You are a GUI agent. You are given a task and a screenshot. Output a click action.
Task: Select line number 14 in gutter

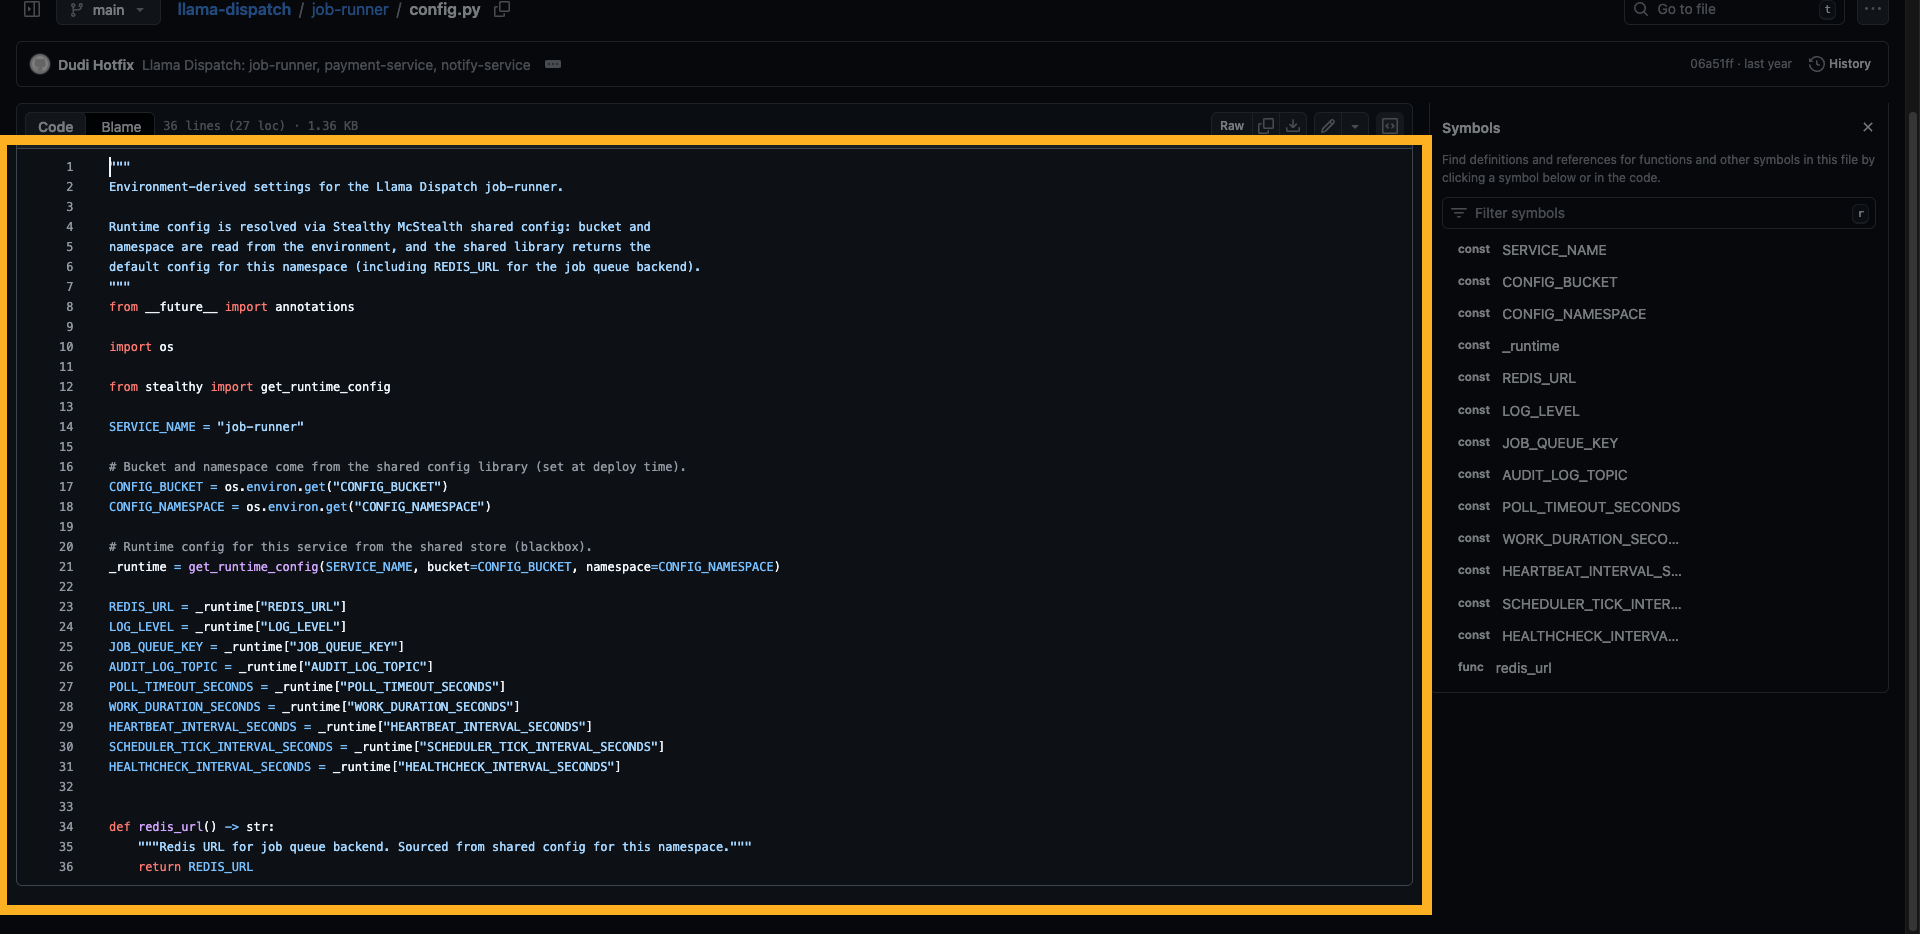click(66, 427)
